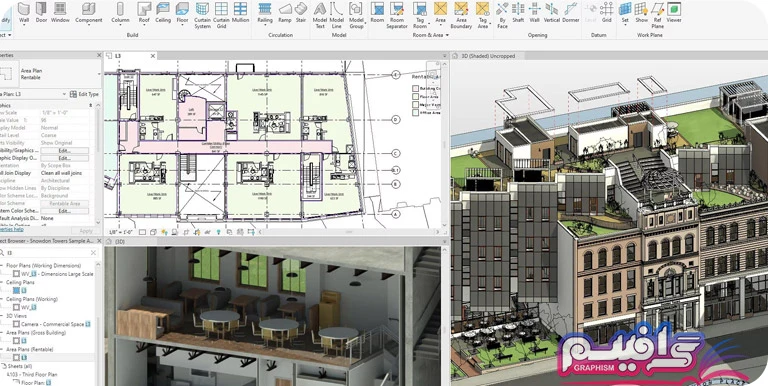Image resolution: width=768 pixels, height=386 pixels.
Task: Collapse the Graphics section in Properties
Action: [x=91, y=105]
